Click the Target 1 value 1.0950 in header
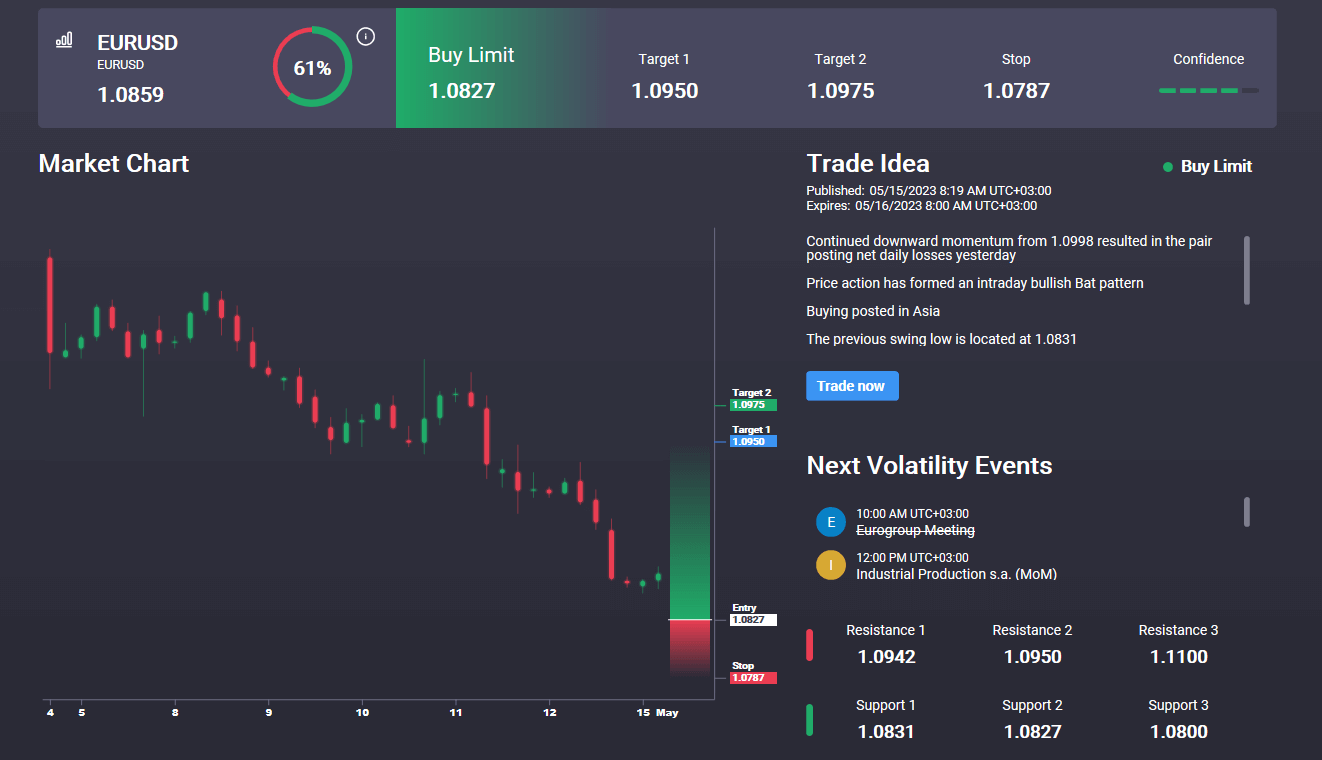Screen dimensions: 1322x760 (x=665, y=91)
